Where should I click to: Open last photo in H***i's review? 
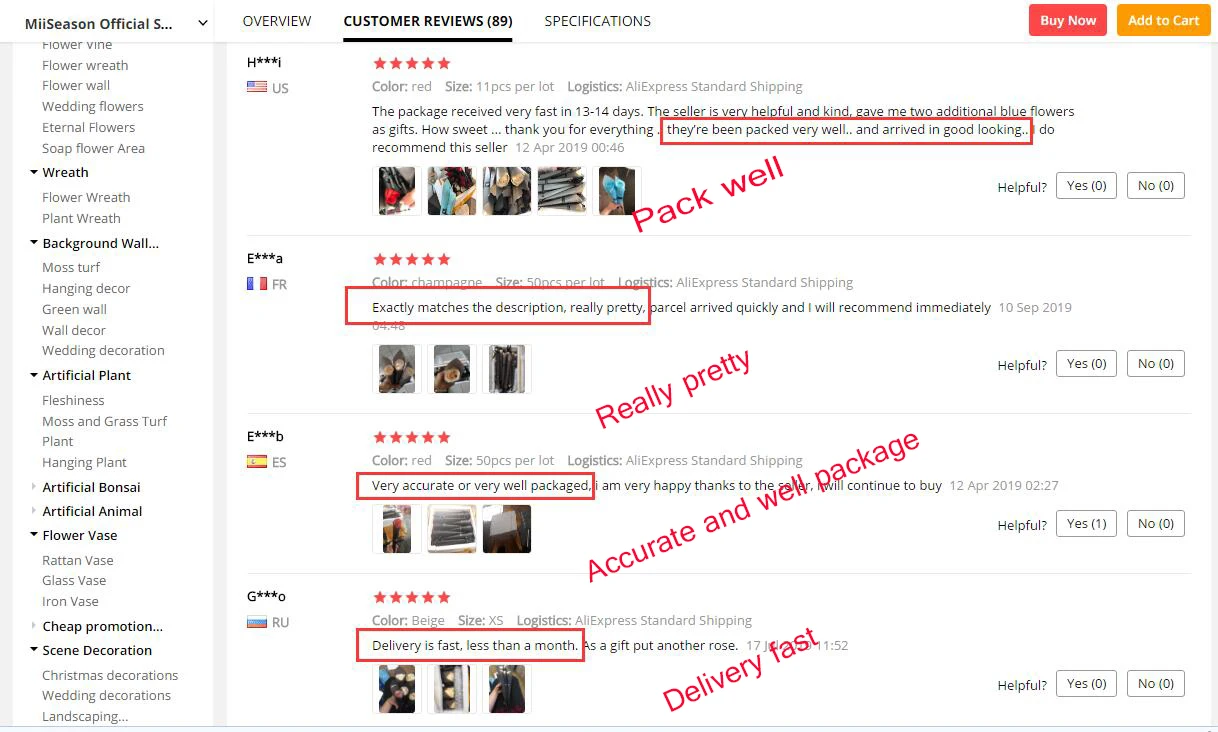coord(617,191)
